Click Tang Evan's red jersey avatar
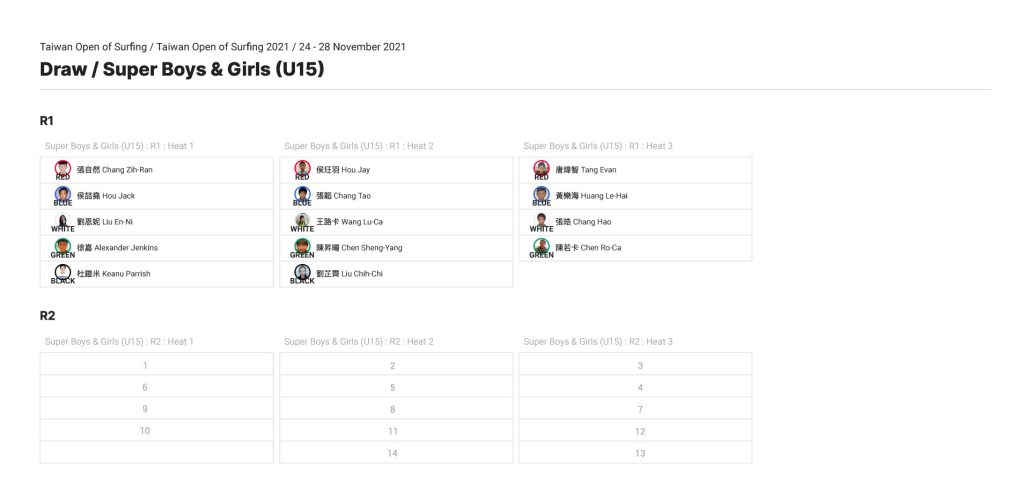This screenshot has height=491, width=1030. coord(541,168)
